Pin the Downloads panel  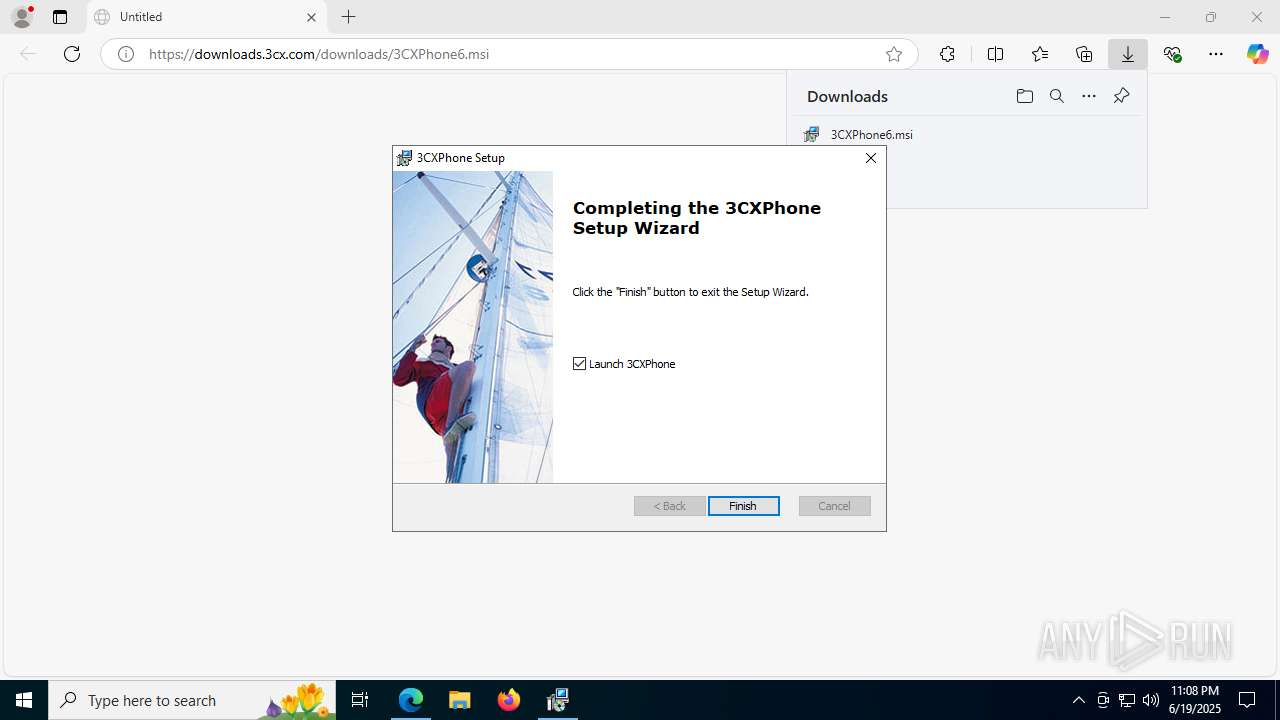1121,96
